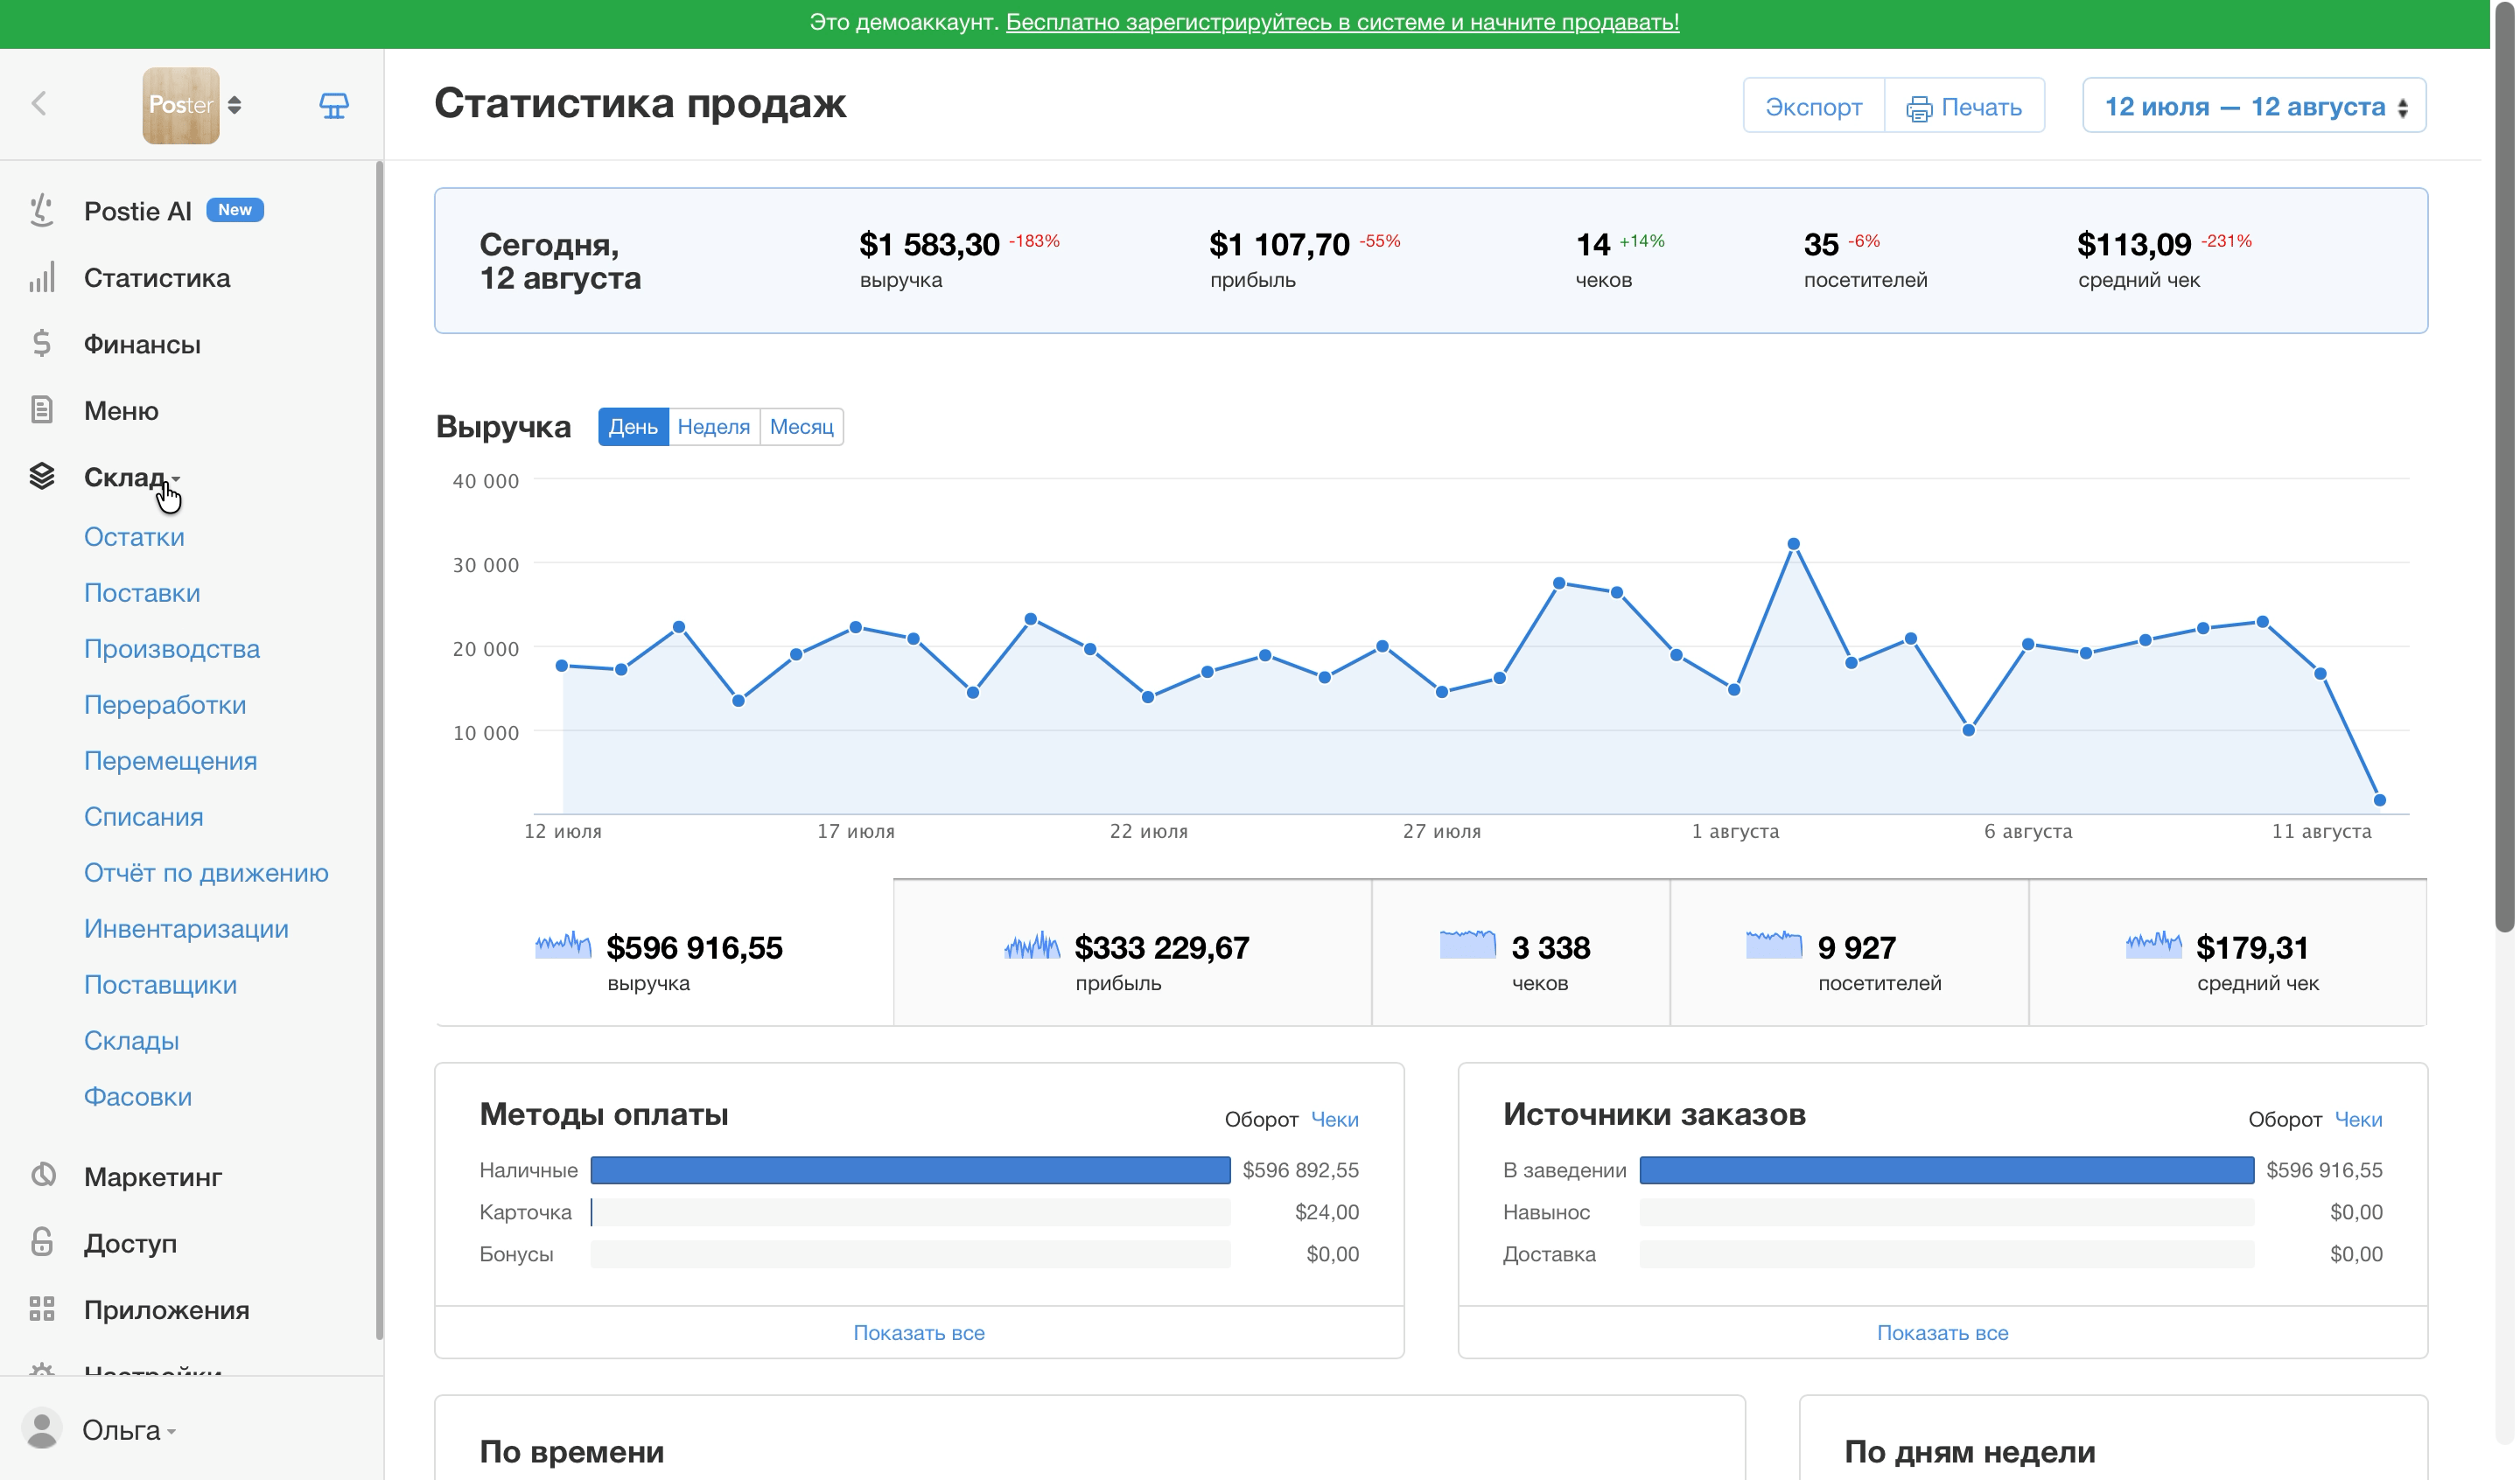Go to Остатки
Image resolution: width=2520 pixels, height=1480 pixels.
[x=134, y=537]
